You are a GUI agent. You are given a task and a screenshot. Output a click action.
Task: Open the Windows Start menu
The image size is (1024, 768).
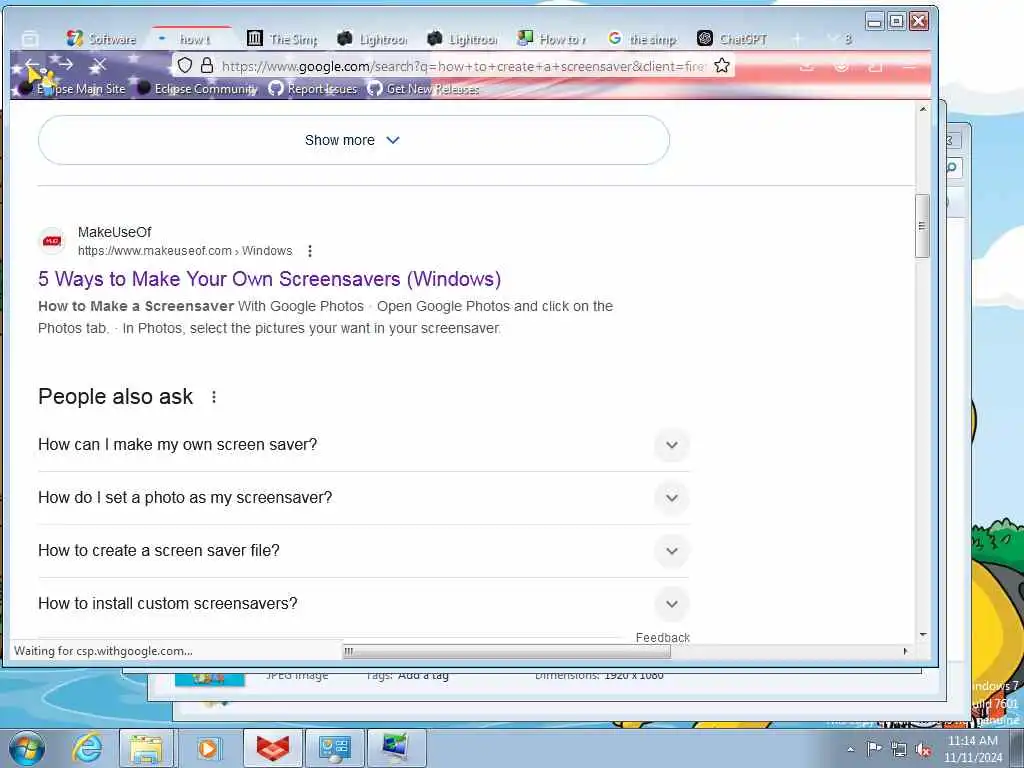[27, 748]
